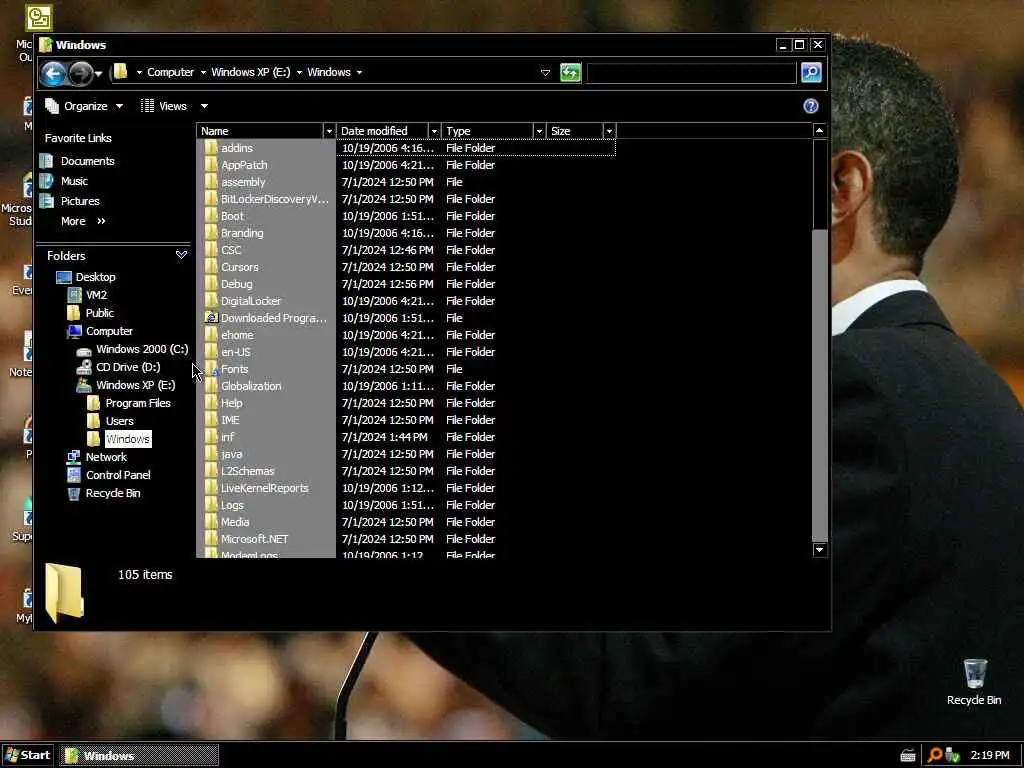Select the Globalization folder row

406,386
